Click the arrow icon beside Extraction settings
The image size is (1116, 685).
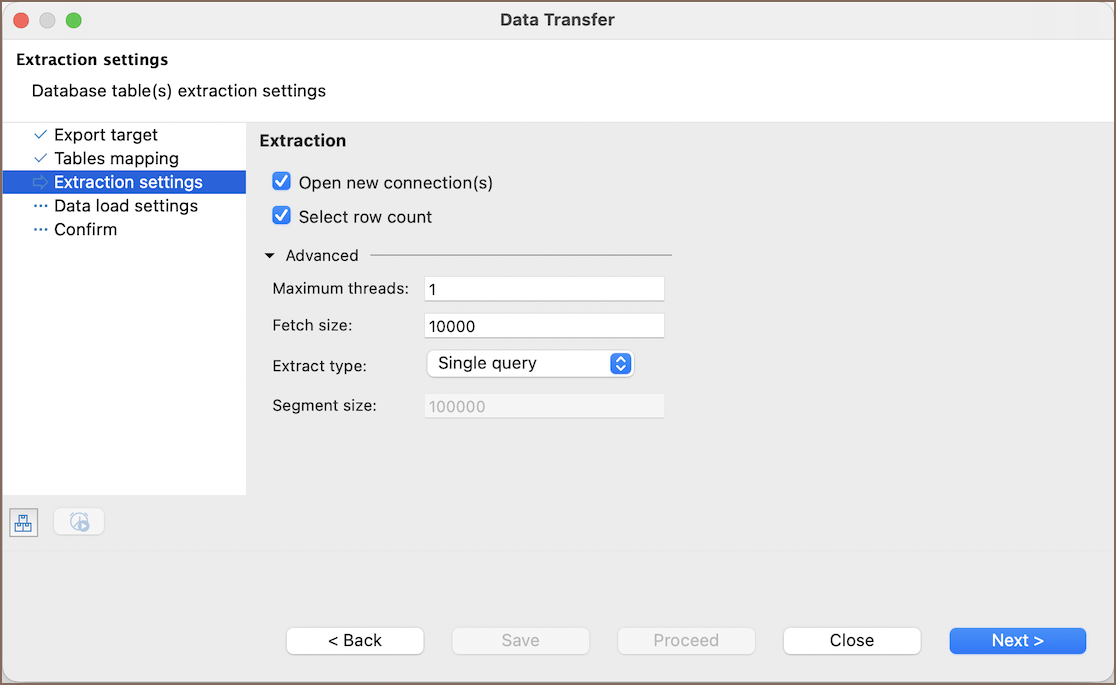click(x=40, y=182)
